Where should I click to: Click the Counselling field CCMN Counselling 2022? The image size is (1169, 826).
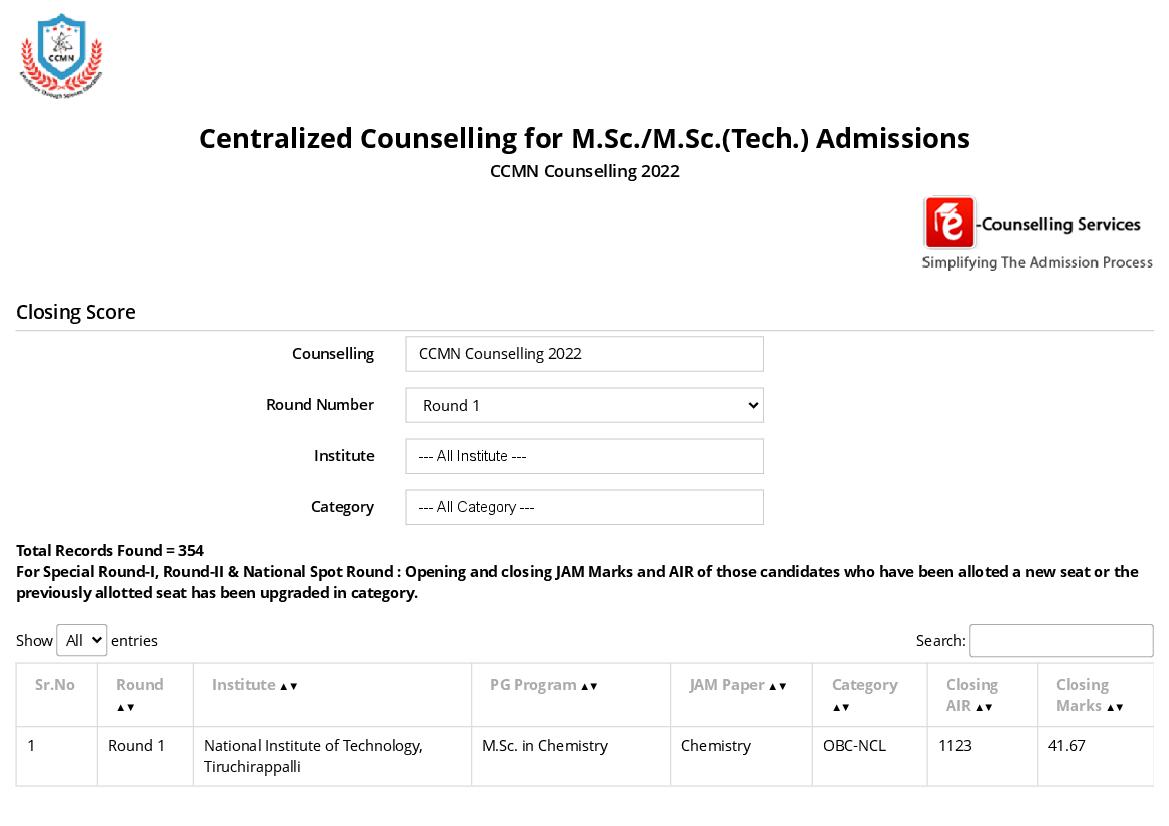(x=584, y=354)
